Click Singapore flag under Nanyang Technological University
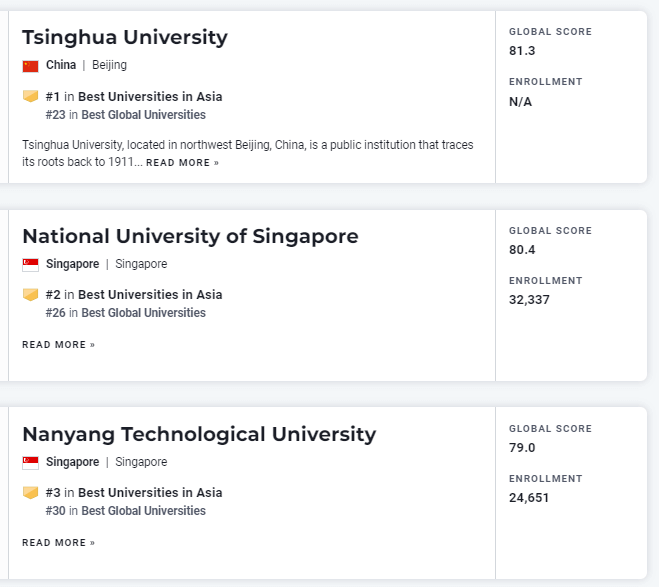The width and height of the screenshot is (659, 587). tap(30, 463)
